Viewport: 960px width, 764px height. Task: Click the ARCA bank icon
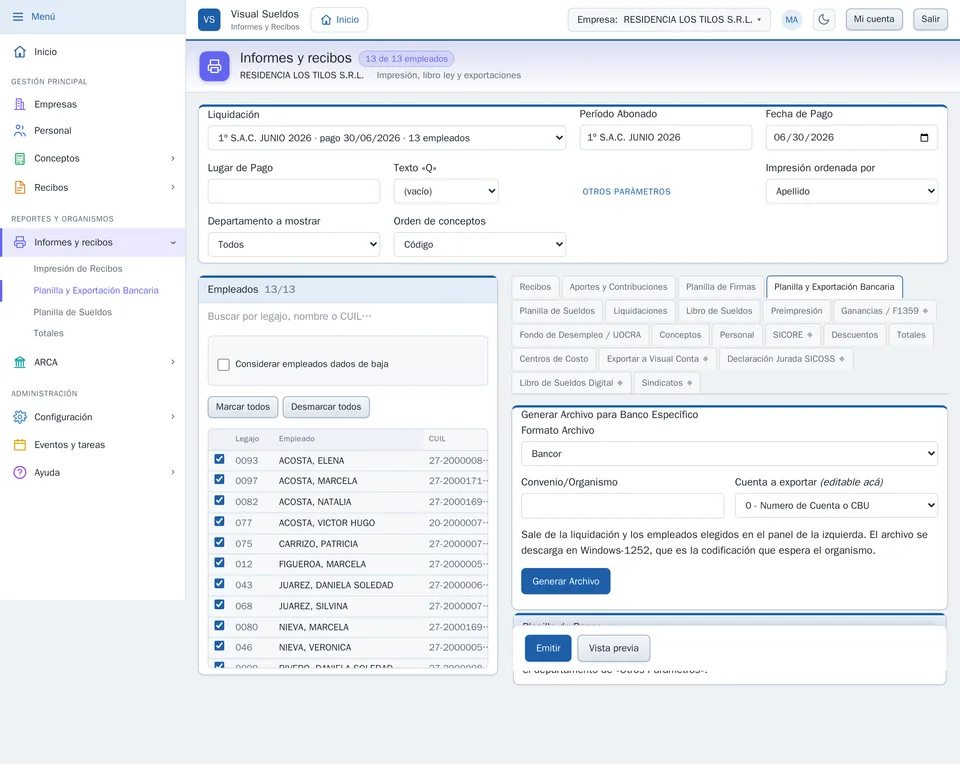(20, 362)
